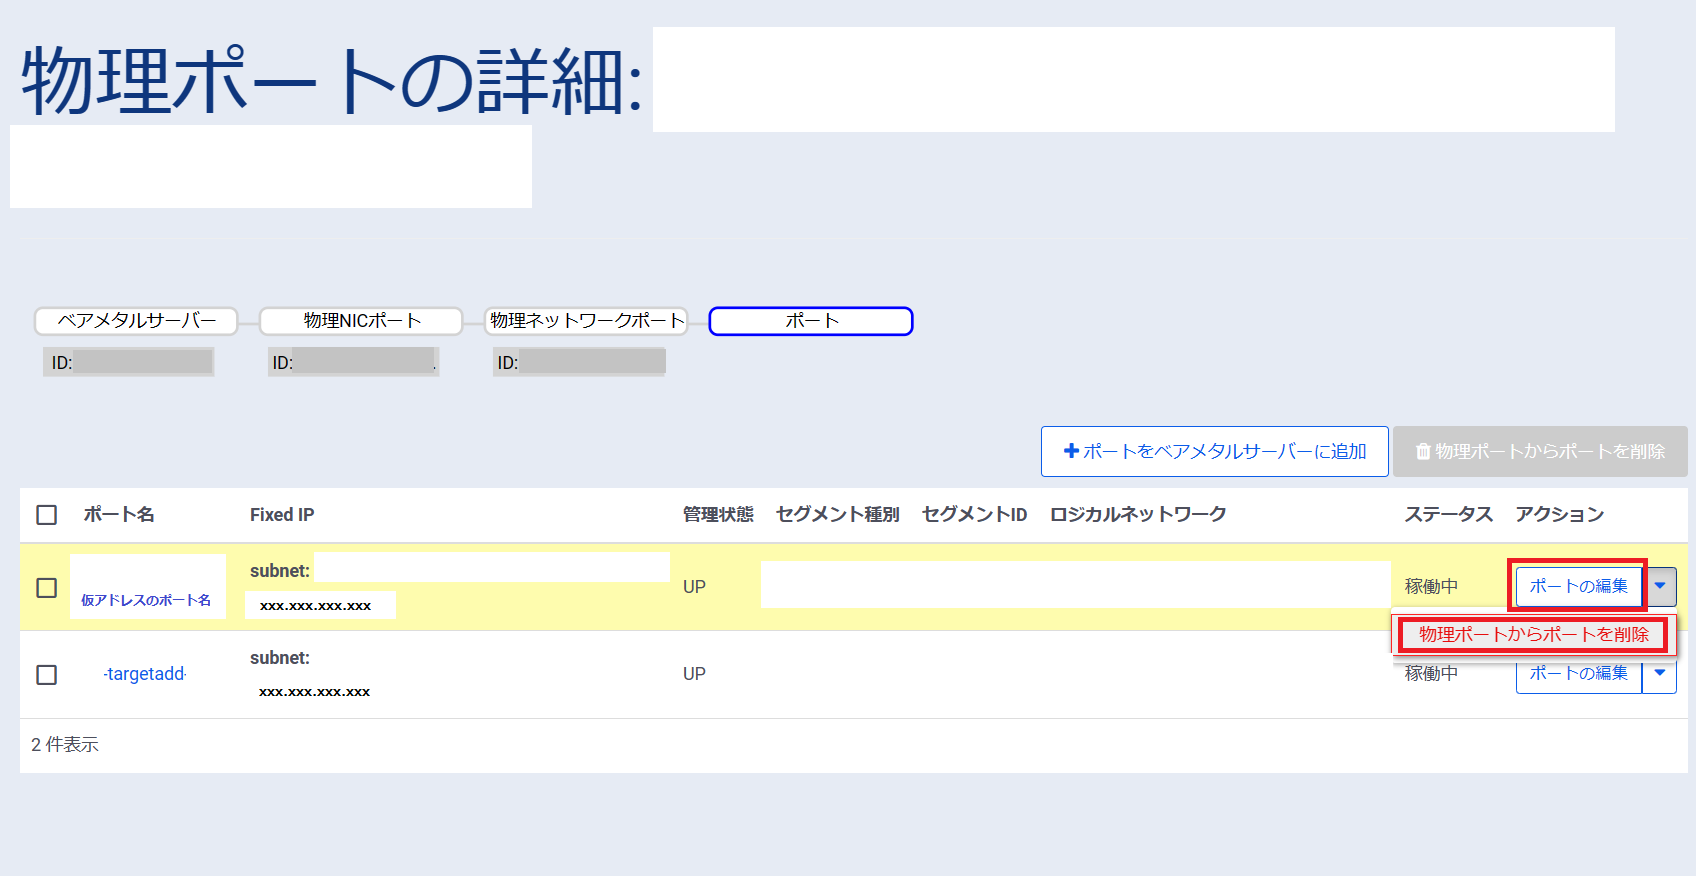Choose 物理ポートからポートを削除 from dropdown menu
Viewport: 1696px width, 876px height.
coord(1533,635)
